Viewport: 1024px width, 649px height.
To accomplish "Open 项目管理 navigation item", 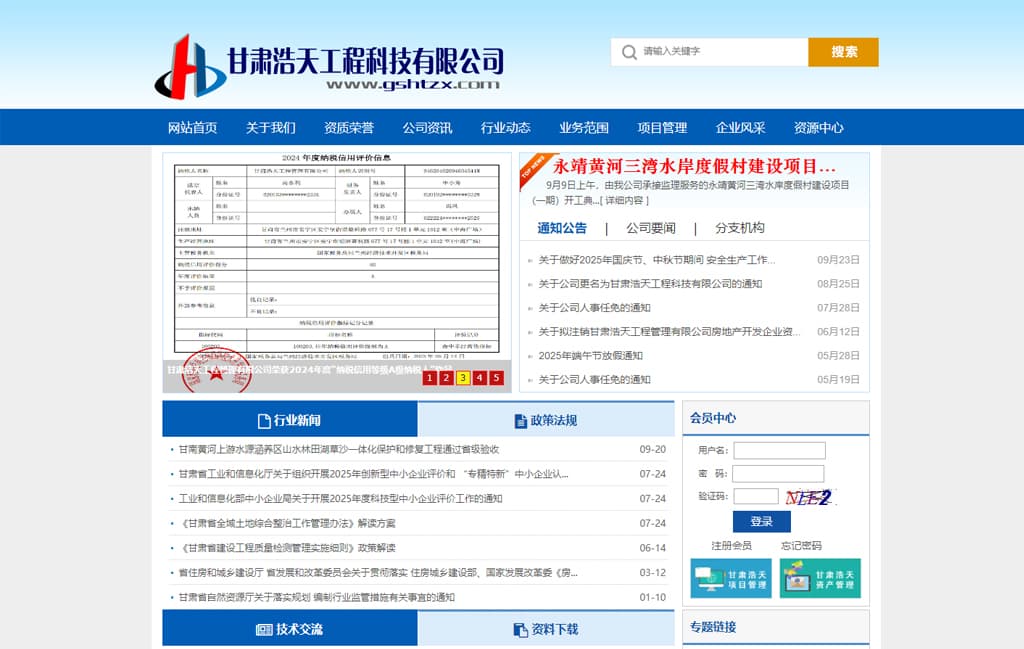I will tap(662, 127).
